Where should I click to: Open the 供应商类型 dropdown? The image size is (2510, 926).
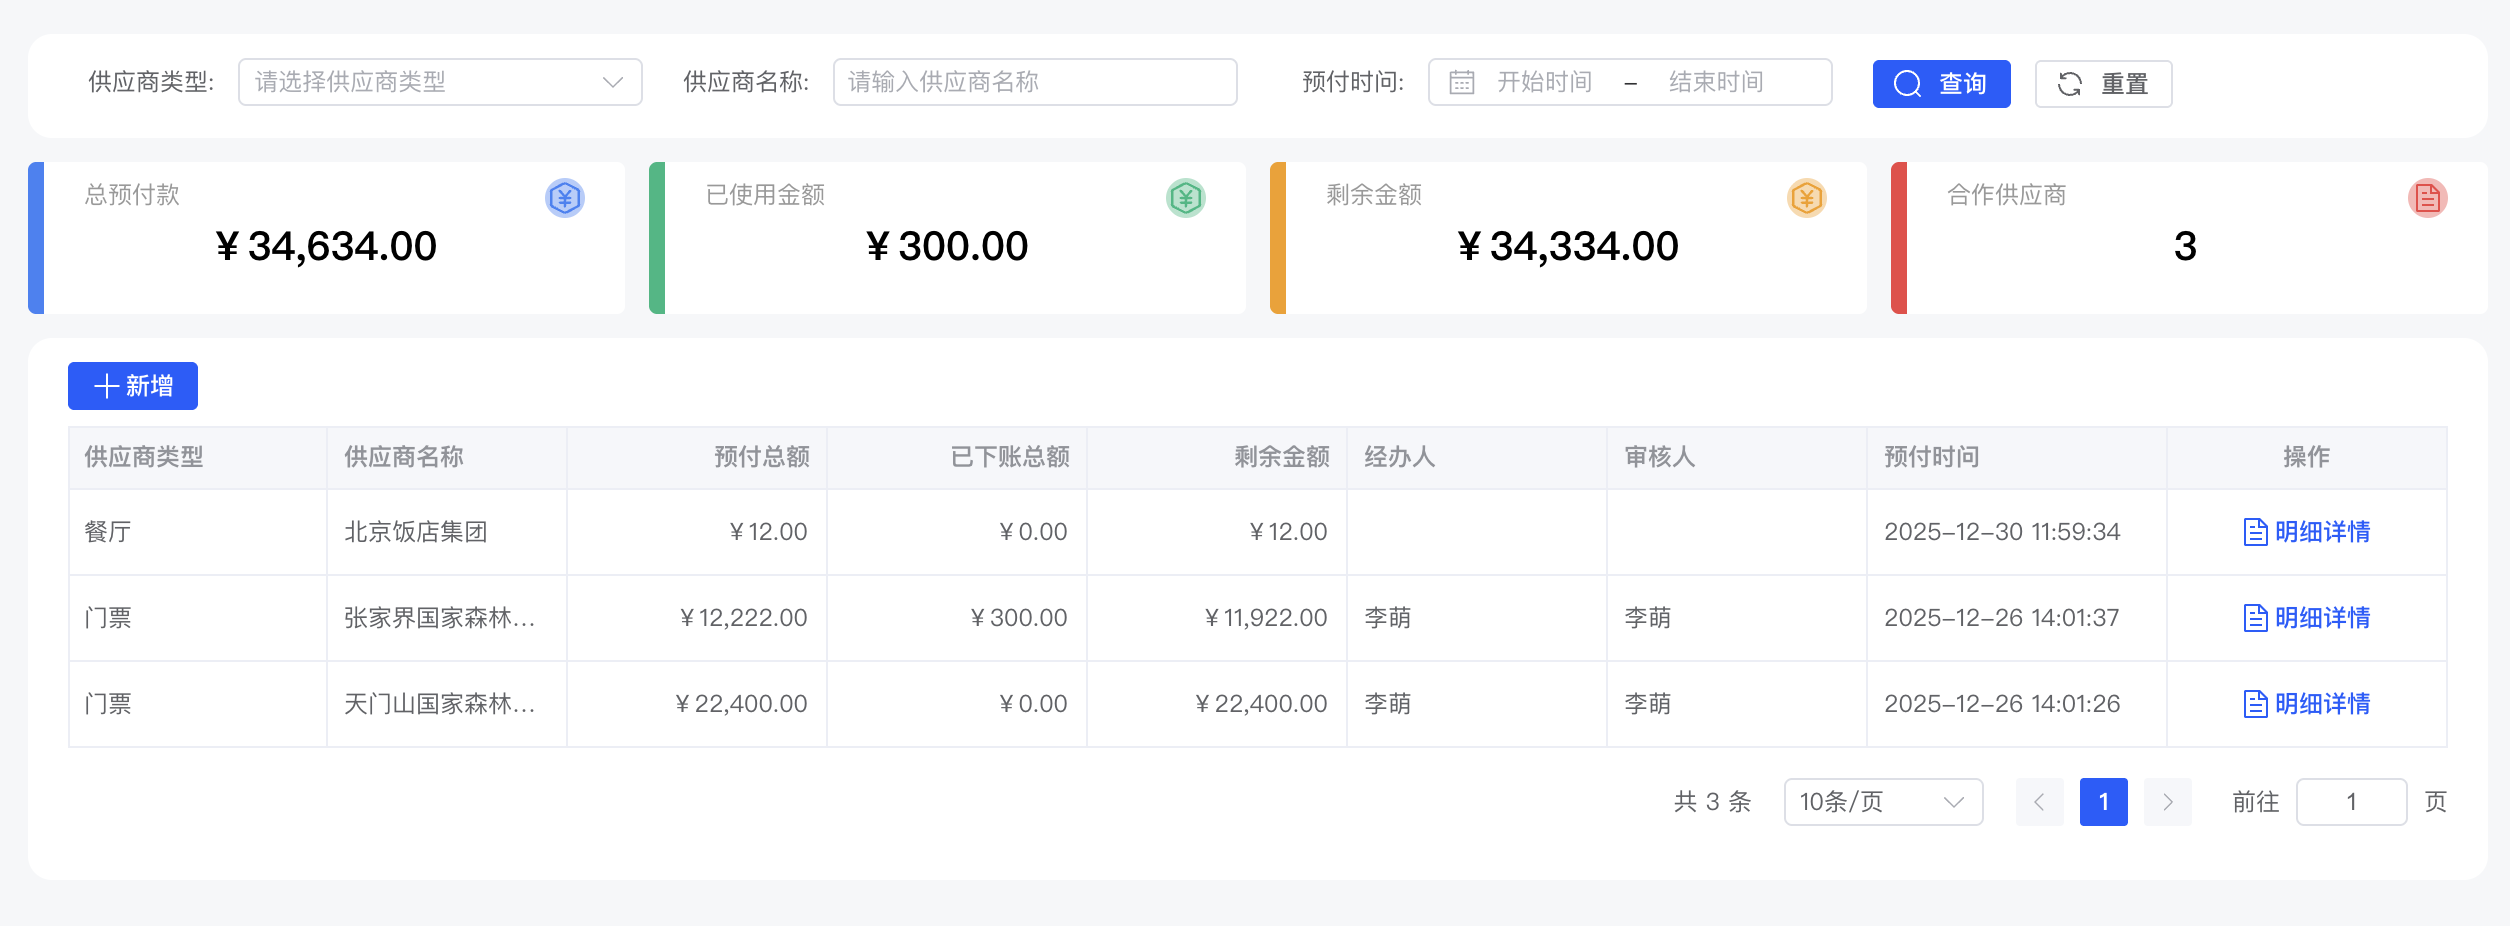coord(440,82)
